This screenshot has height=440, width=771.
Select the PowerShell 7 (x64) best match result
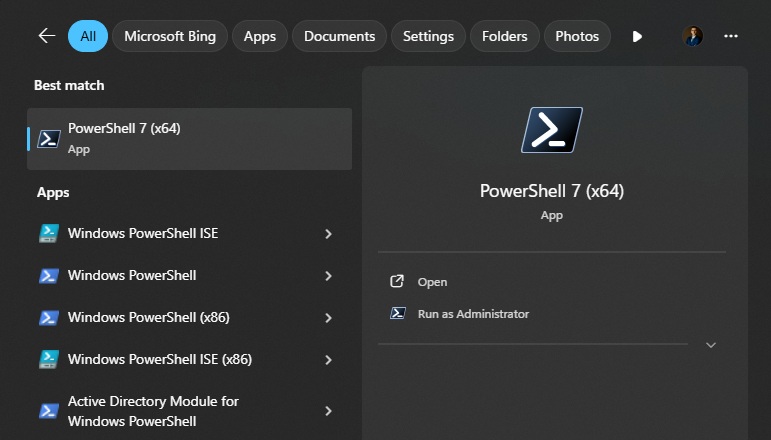189,139
